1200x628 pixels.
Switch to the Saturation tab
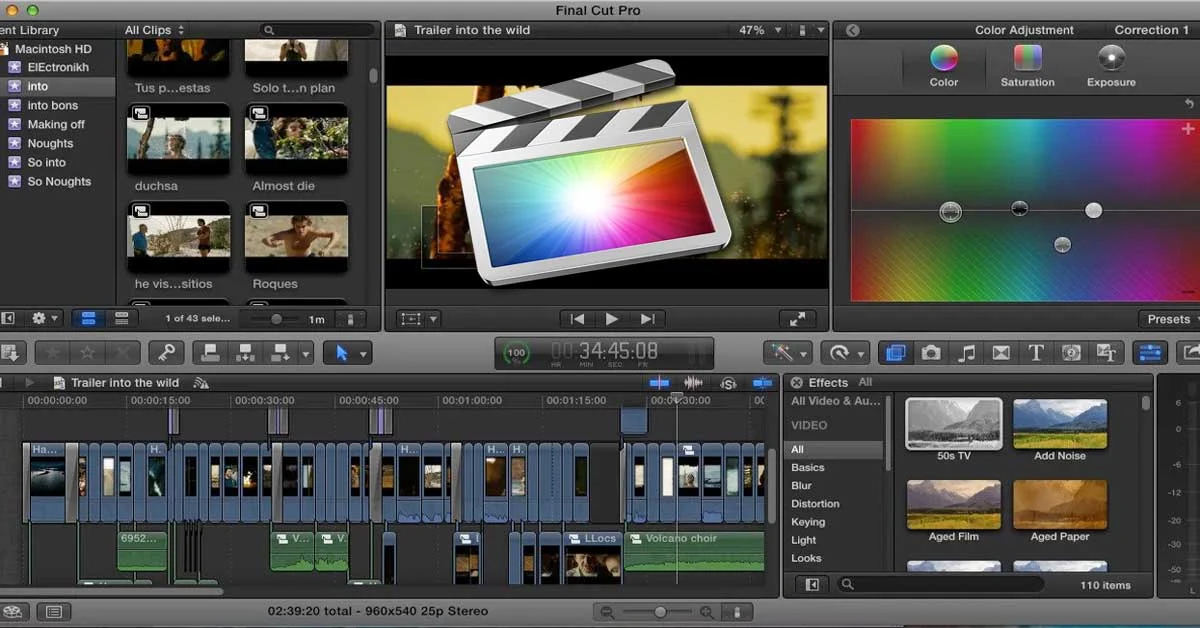tap(1027, 66)
